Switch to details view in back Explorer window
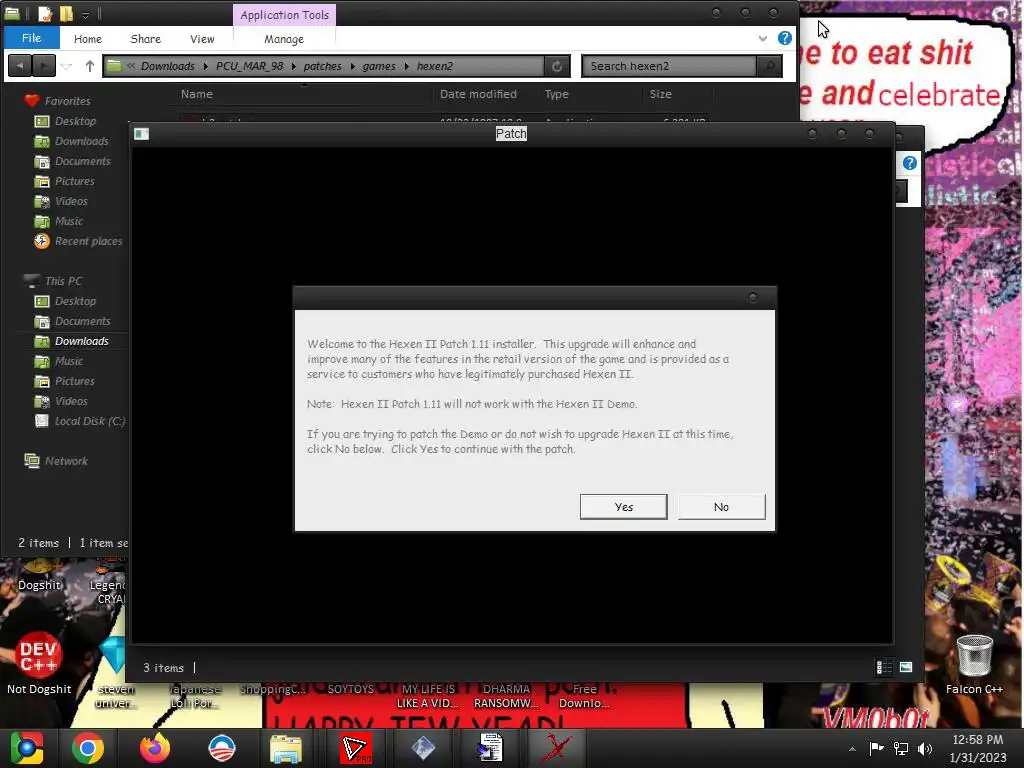Screen dimensions: 1024x768 [x=884, y=667]
